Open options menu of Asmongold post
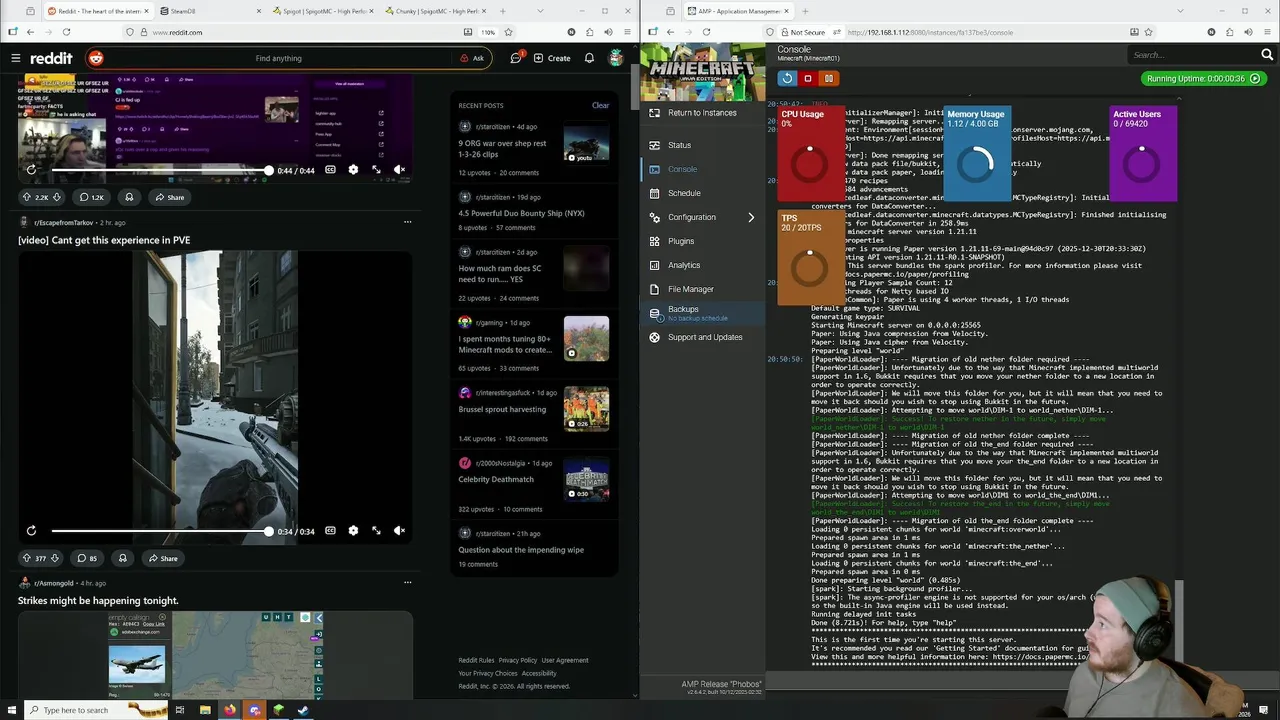The image size is (1280, 720). pos(407,582)
